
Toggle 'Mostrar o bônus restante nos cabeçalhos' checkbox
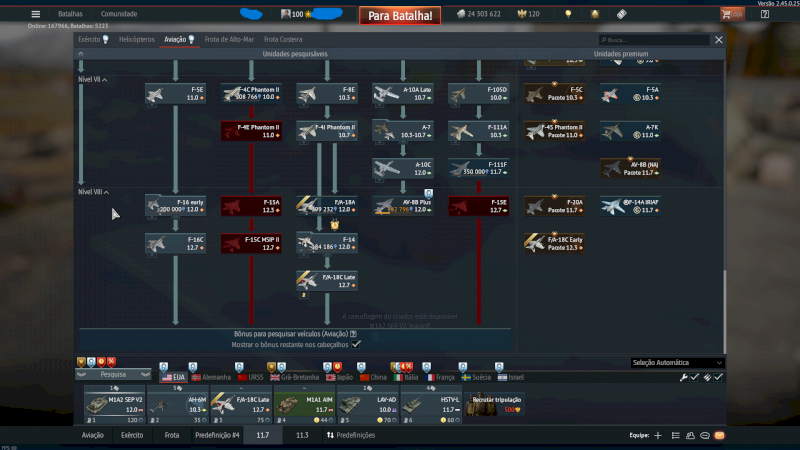(356, 343)
